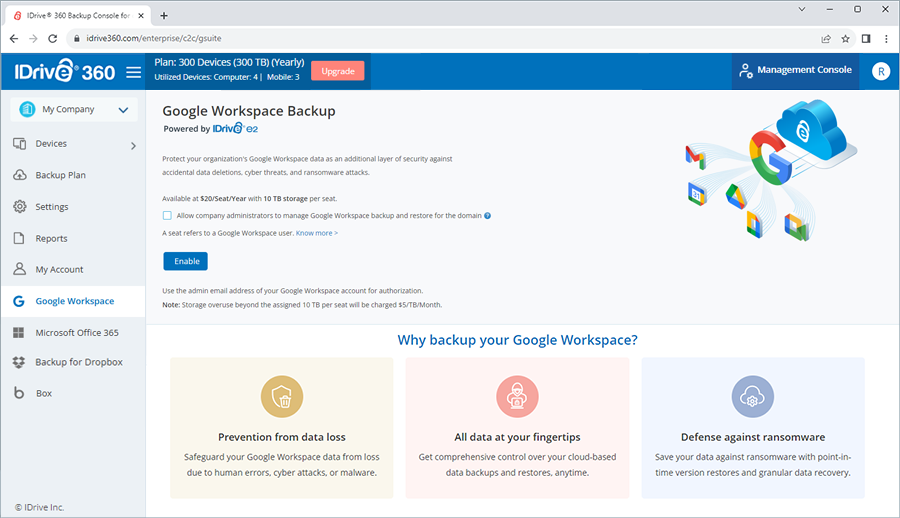Open the tab search chevron
The width and height of the screenshot is (900, 518).
tap(802, 9)
